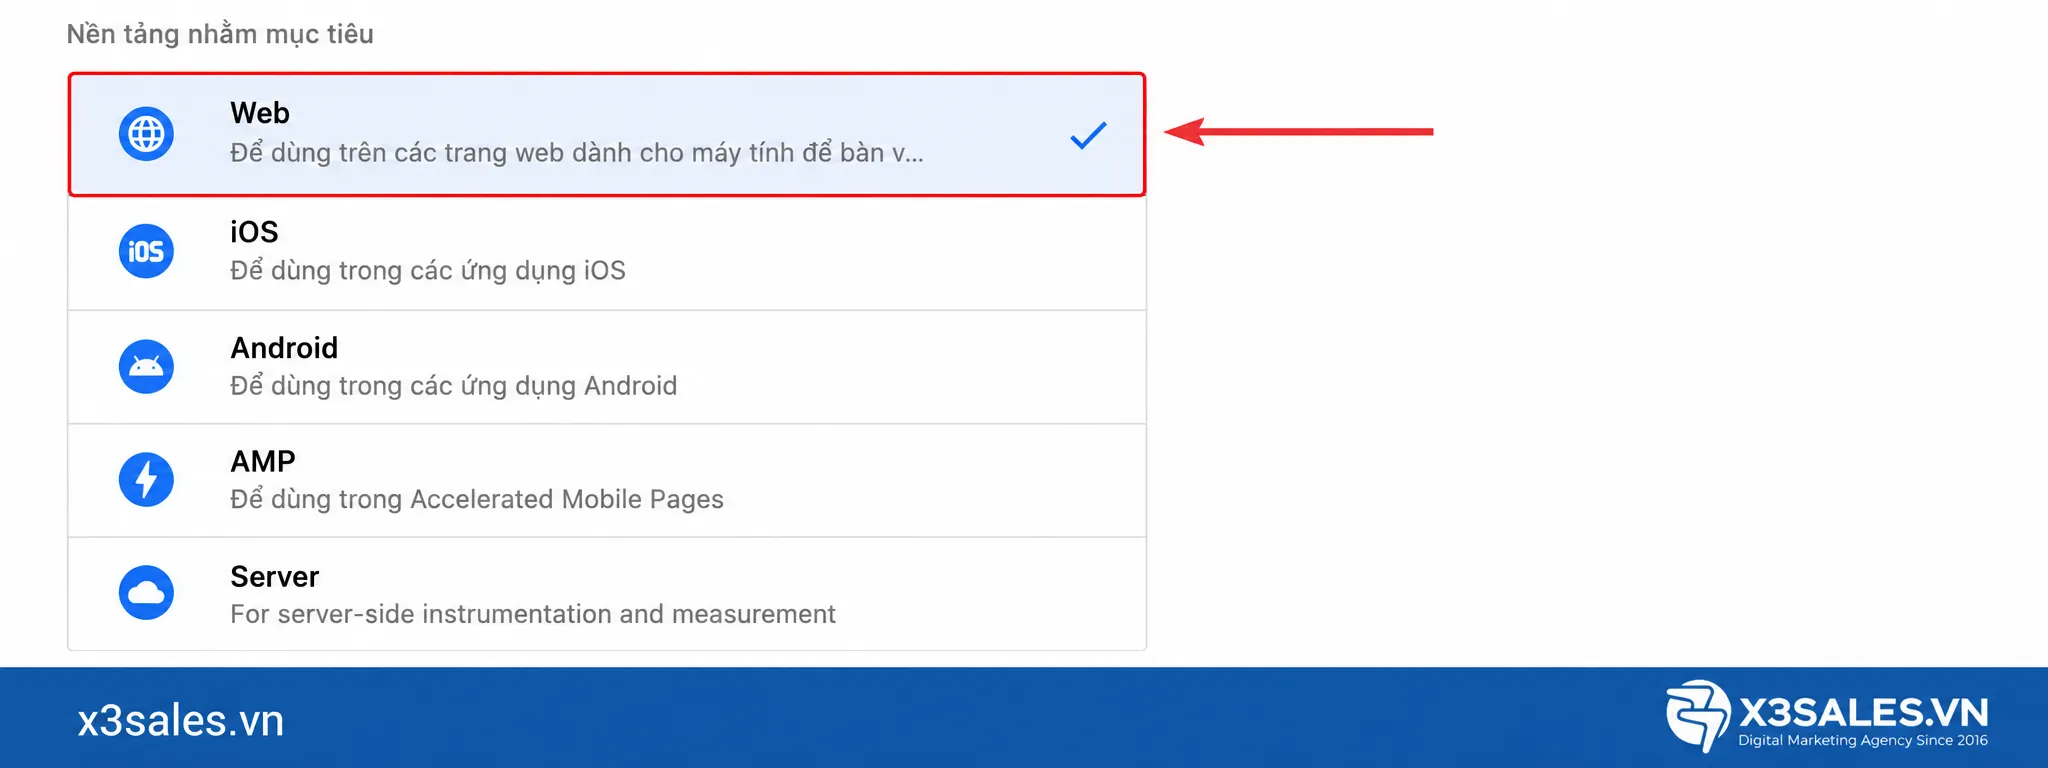Viewport: 2048px width, 768px height.
Task: Click 'Để dùng trong Accelerated Mobile Pages' text
Action: pyautogui.click(x=477, y=499)
